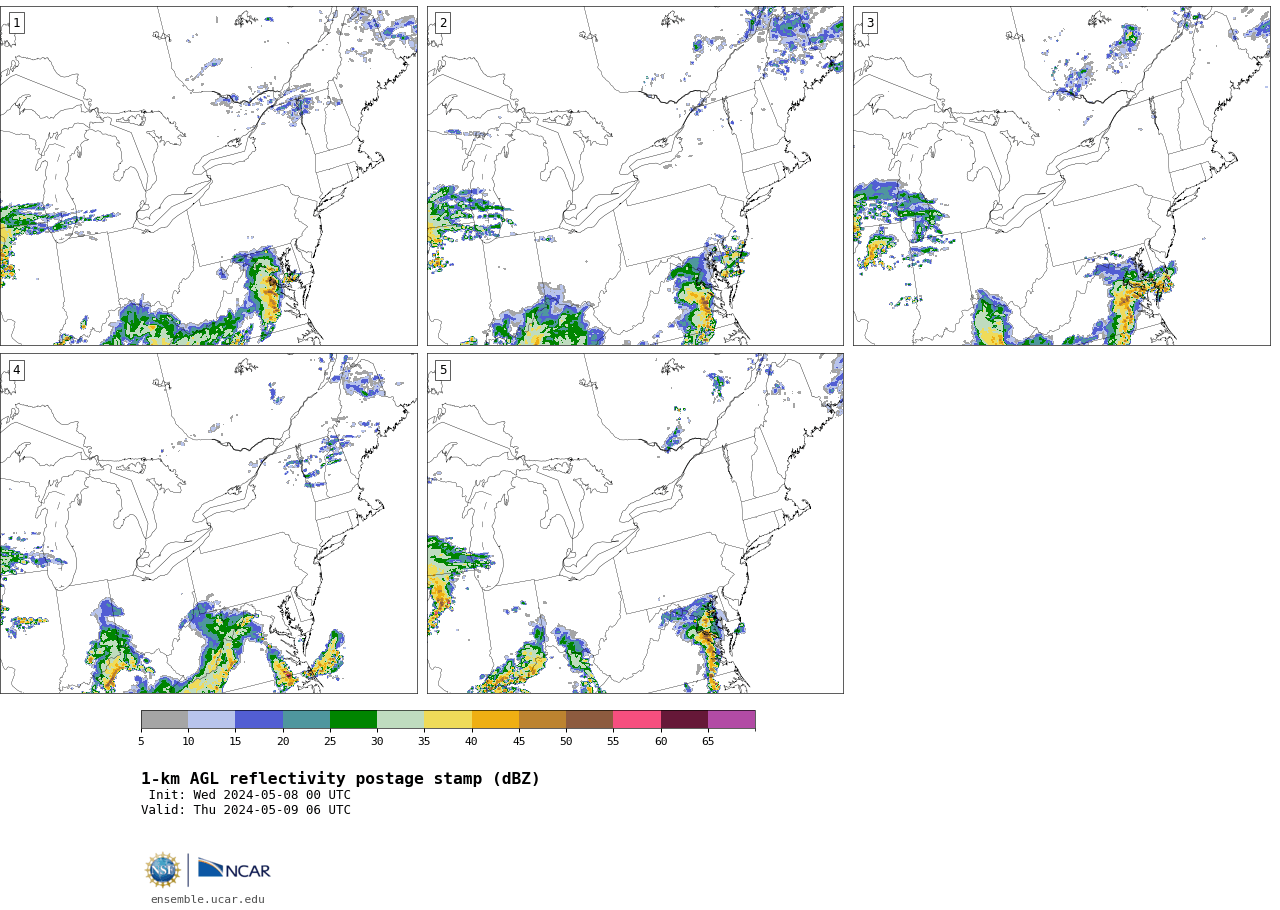Select the brown 50-55 dBZ swatch
Viewport: 1280px width, 910px height.
(x=589, y=720)
